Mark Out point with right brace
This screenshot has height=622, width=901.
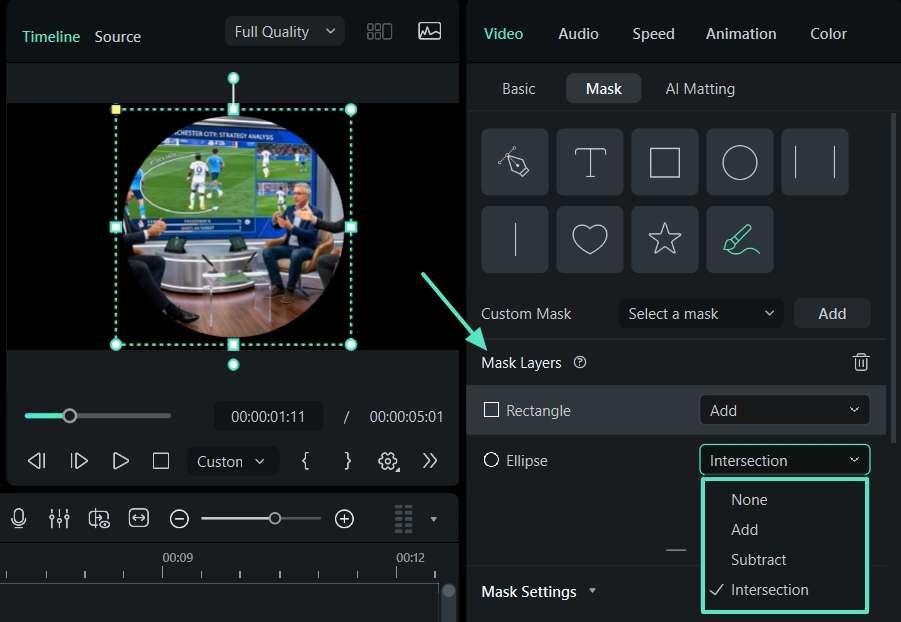(x=347, y=461)
